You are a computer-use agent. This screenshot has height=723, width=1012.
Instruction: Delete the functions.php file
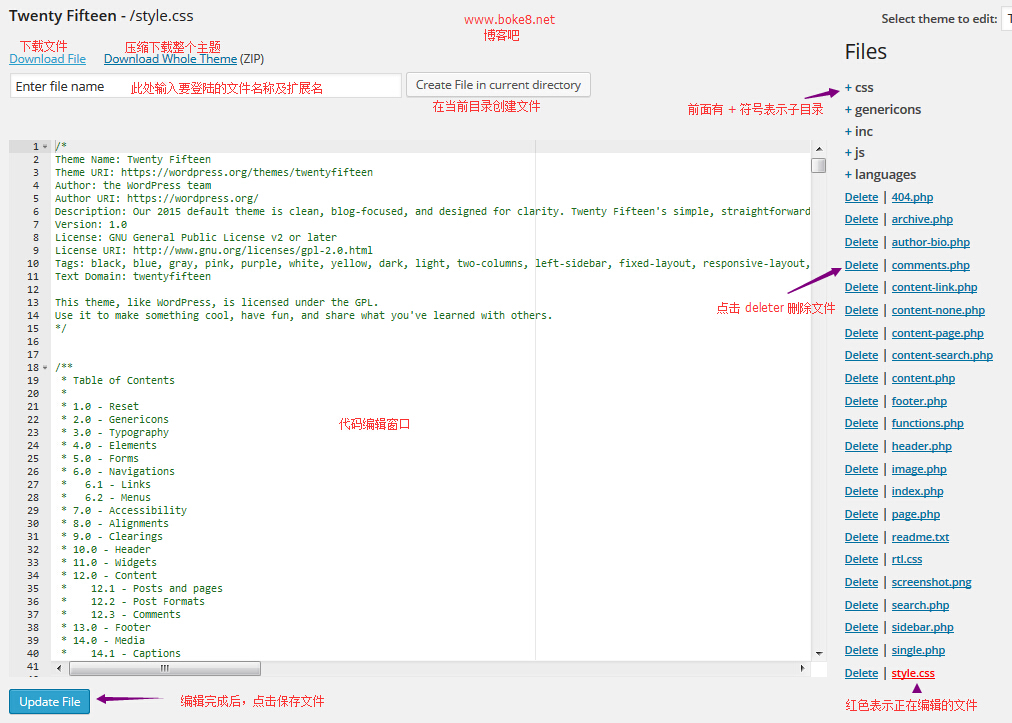pos(861,423)
